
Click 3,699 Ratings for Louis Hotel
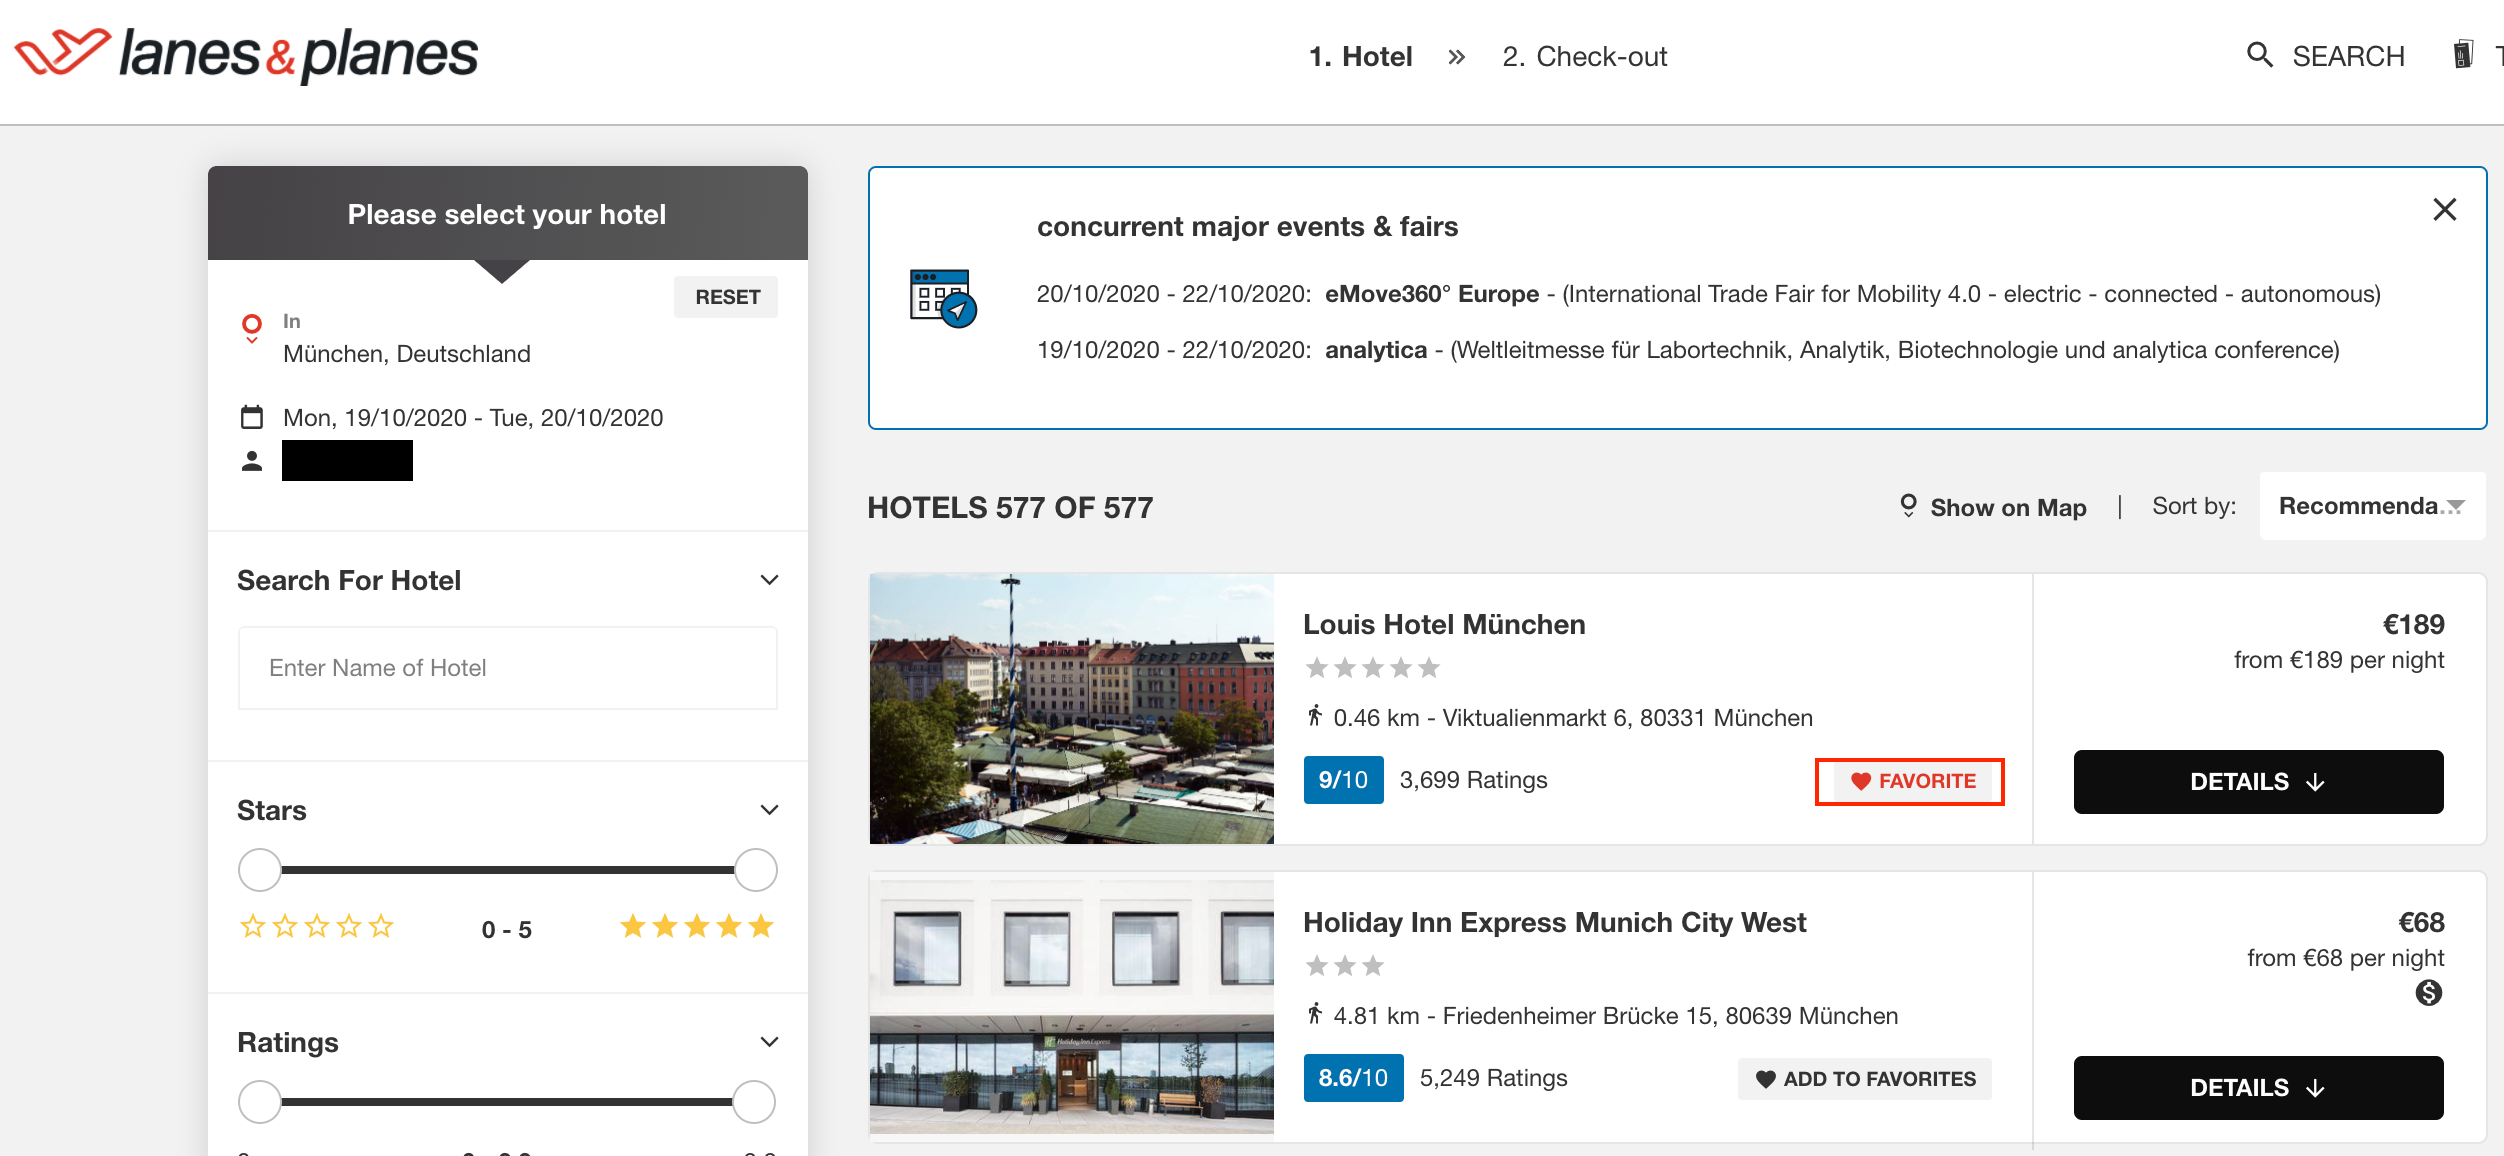coord(1474,780)
